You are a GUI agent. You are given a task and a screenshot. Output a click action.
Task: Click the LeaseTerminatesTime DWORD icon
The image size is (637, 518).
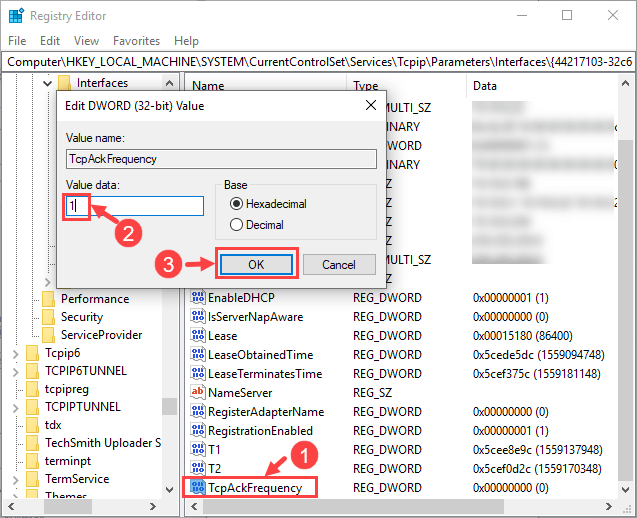coord(198,373)
